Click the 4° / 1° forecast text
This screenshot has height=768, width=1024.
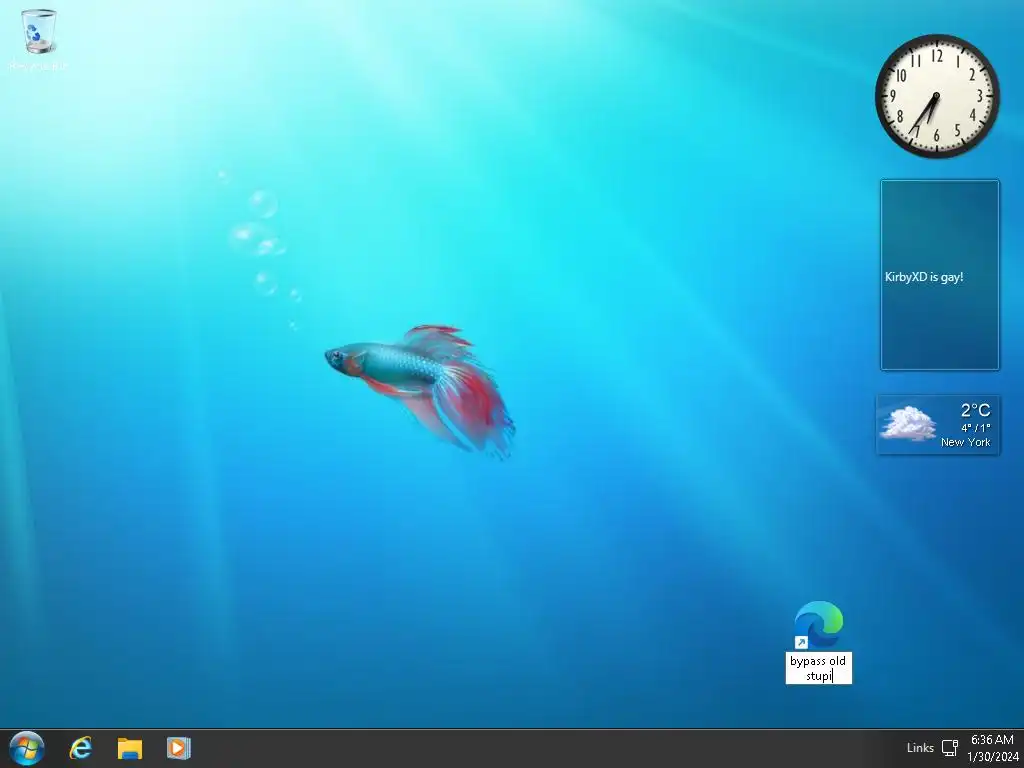[976, 428]
